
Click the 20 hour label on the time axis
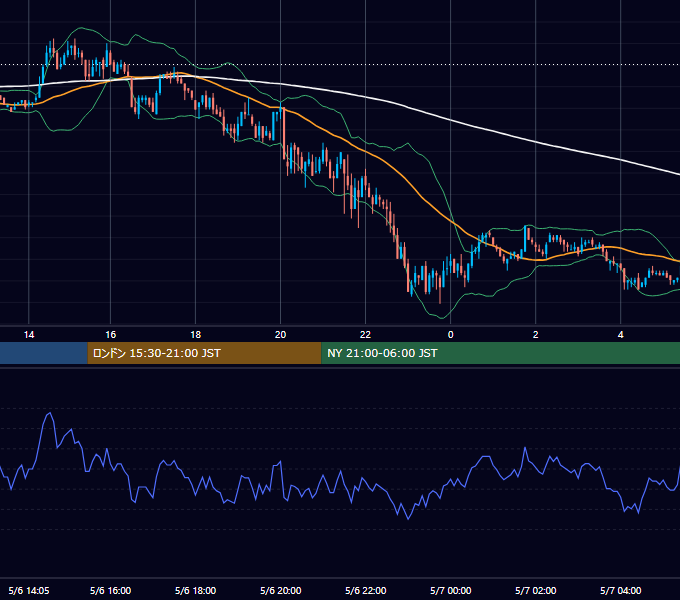click(281, 335)
